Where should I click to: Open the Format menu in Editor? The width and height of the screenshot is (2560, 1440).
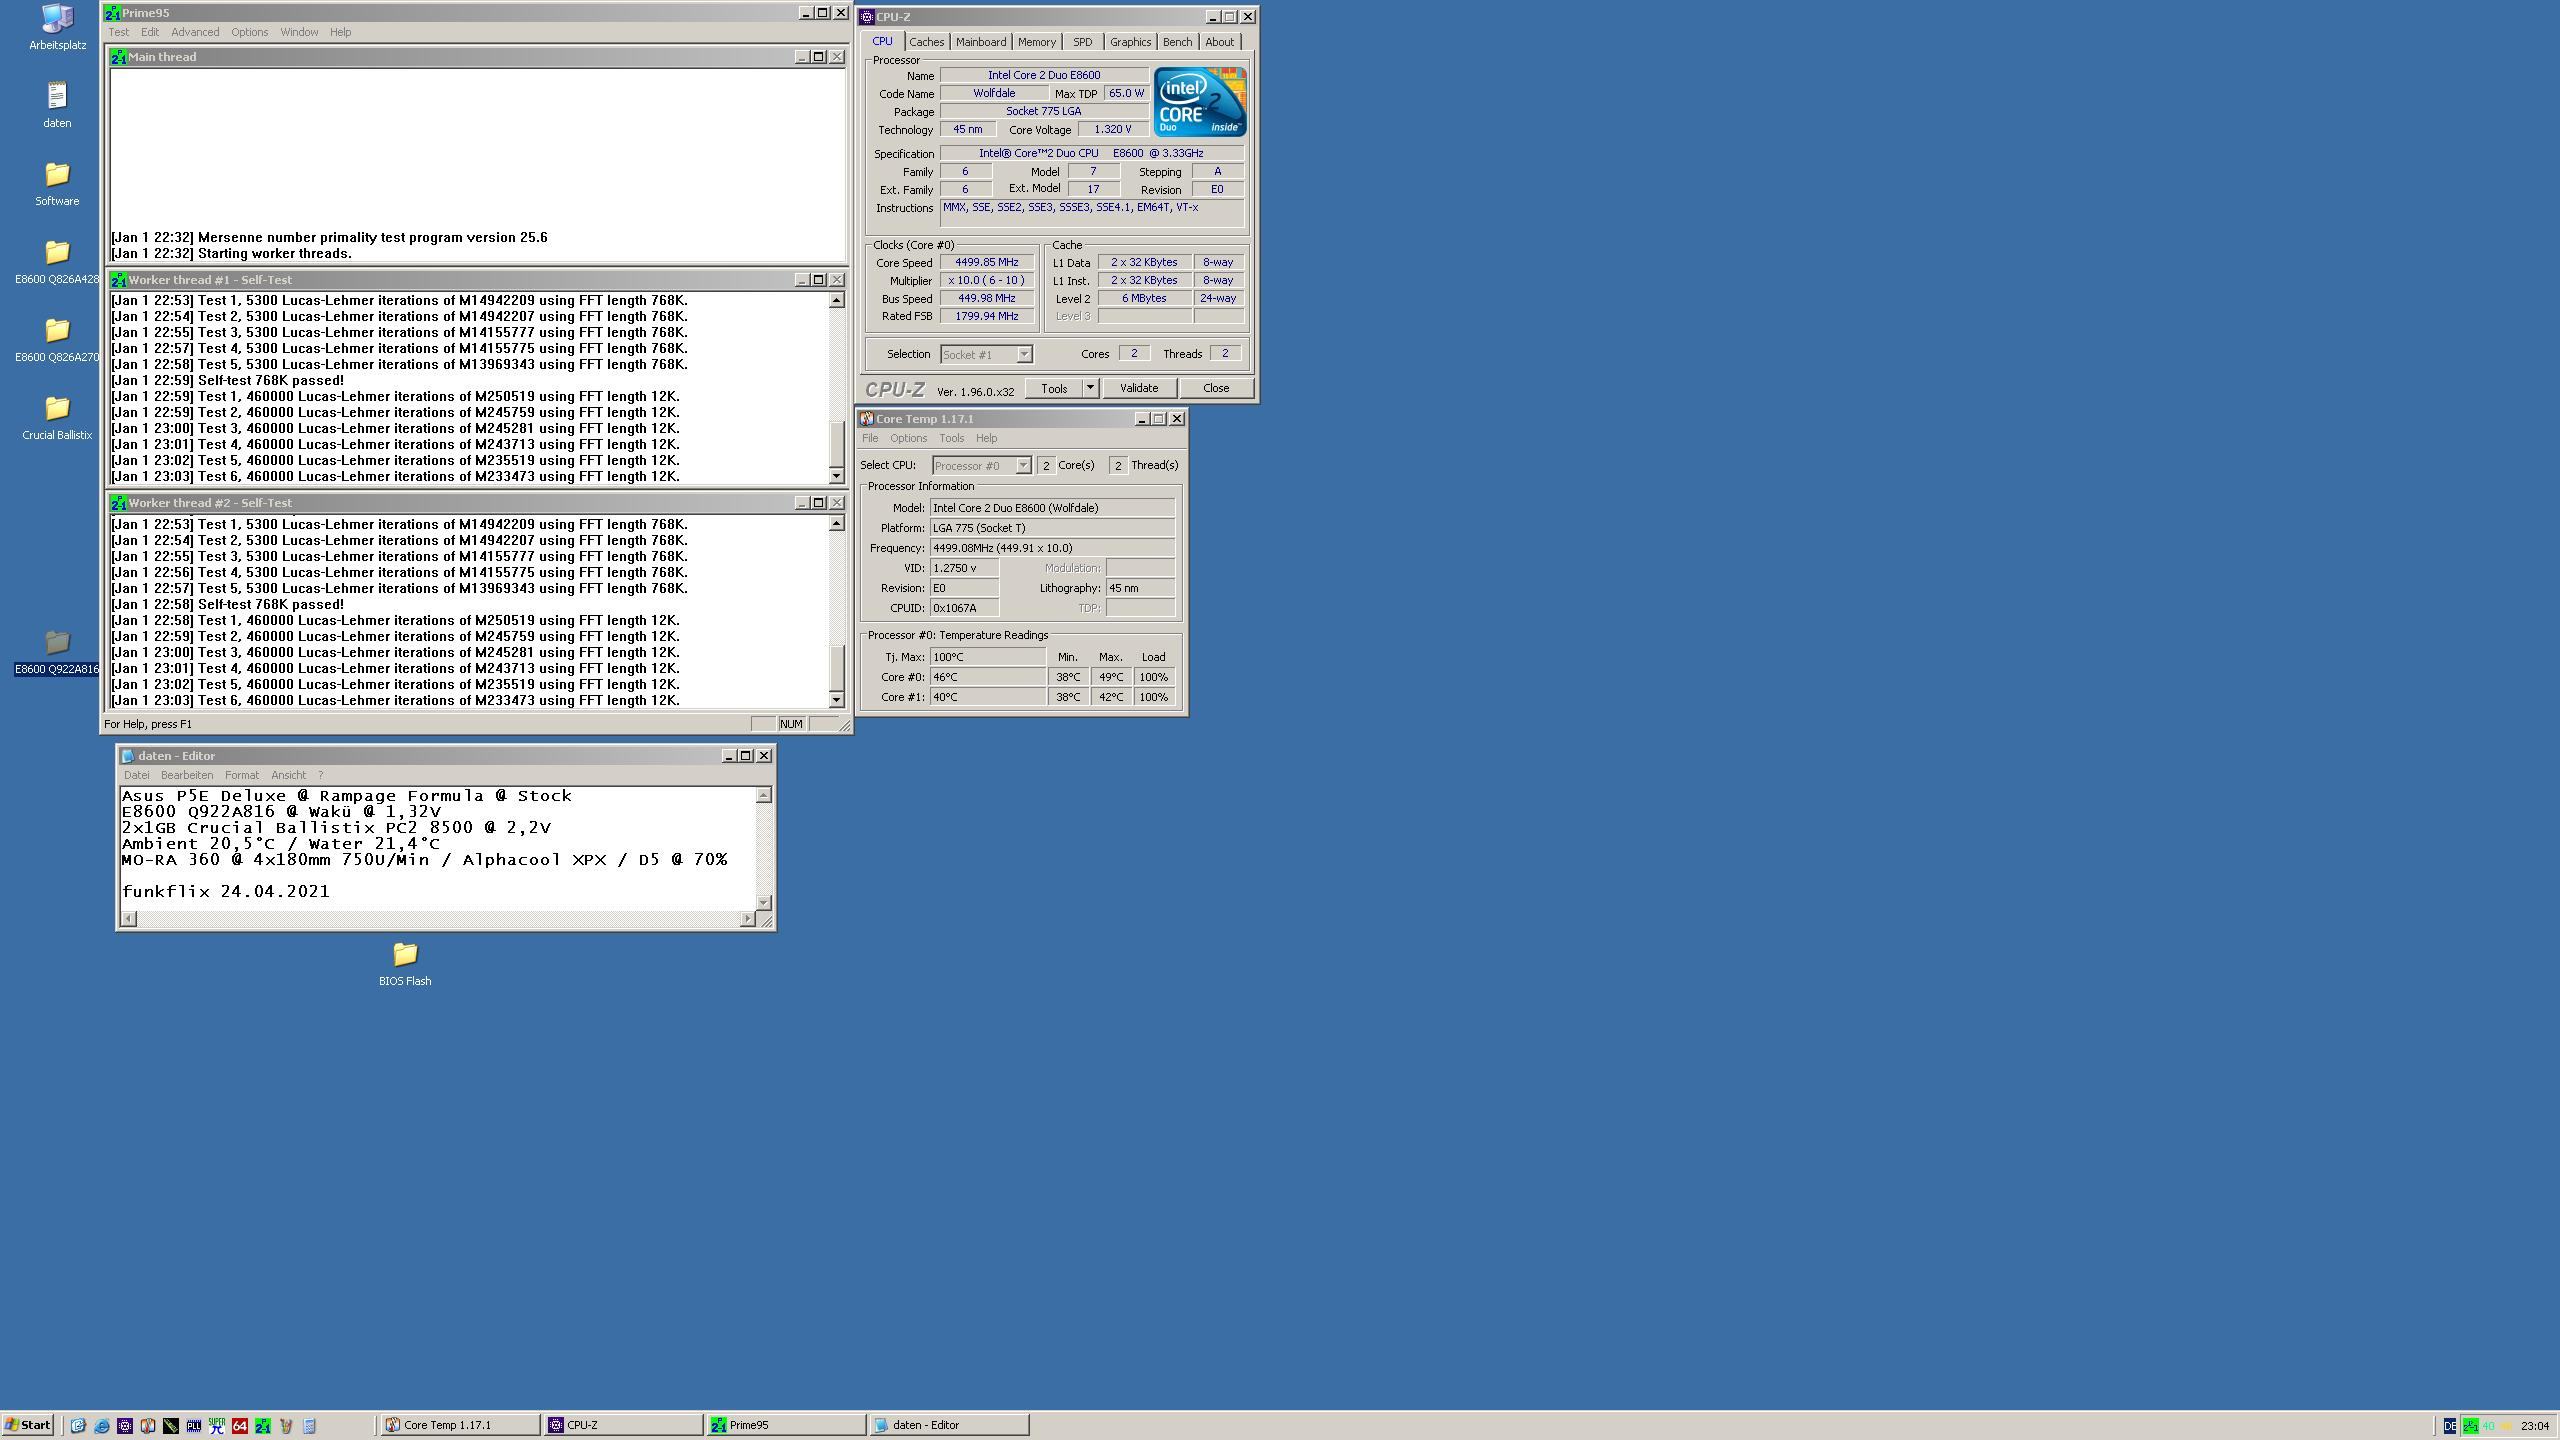pyautogui.click(x=242, y=775)
